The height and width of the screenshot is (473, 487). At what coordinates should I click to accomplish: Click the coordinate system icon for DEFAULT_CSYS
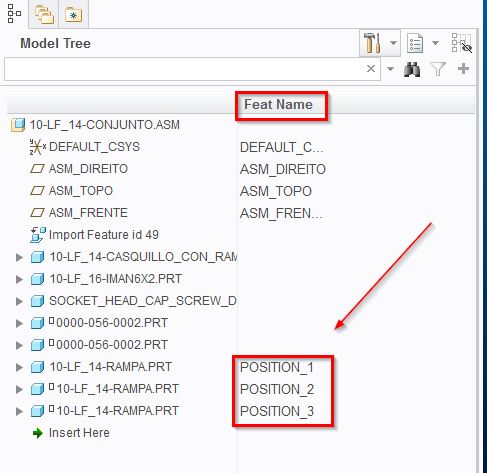pos(37,147)
